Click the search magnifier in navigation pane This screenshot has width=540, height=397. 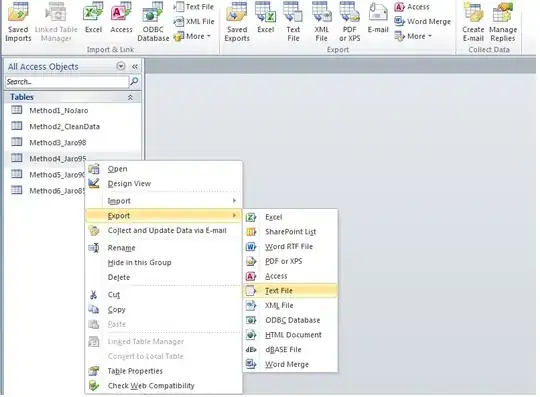(x=134, y=81)
